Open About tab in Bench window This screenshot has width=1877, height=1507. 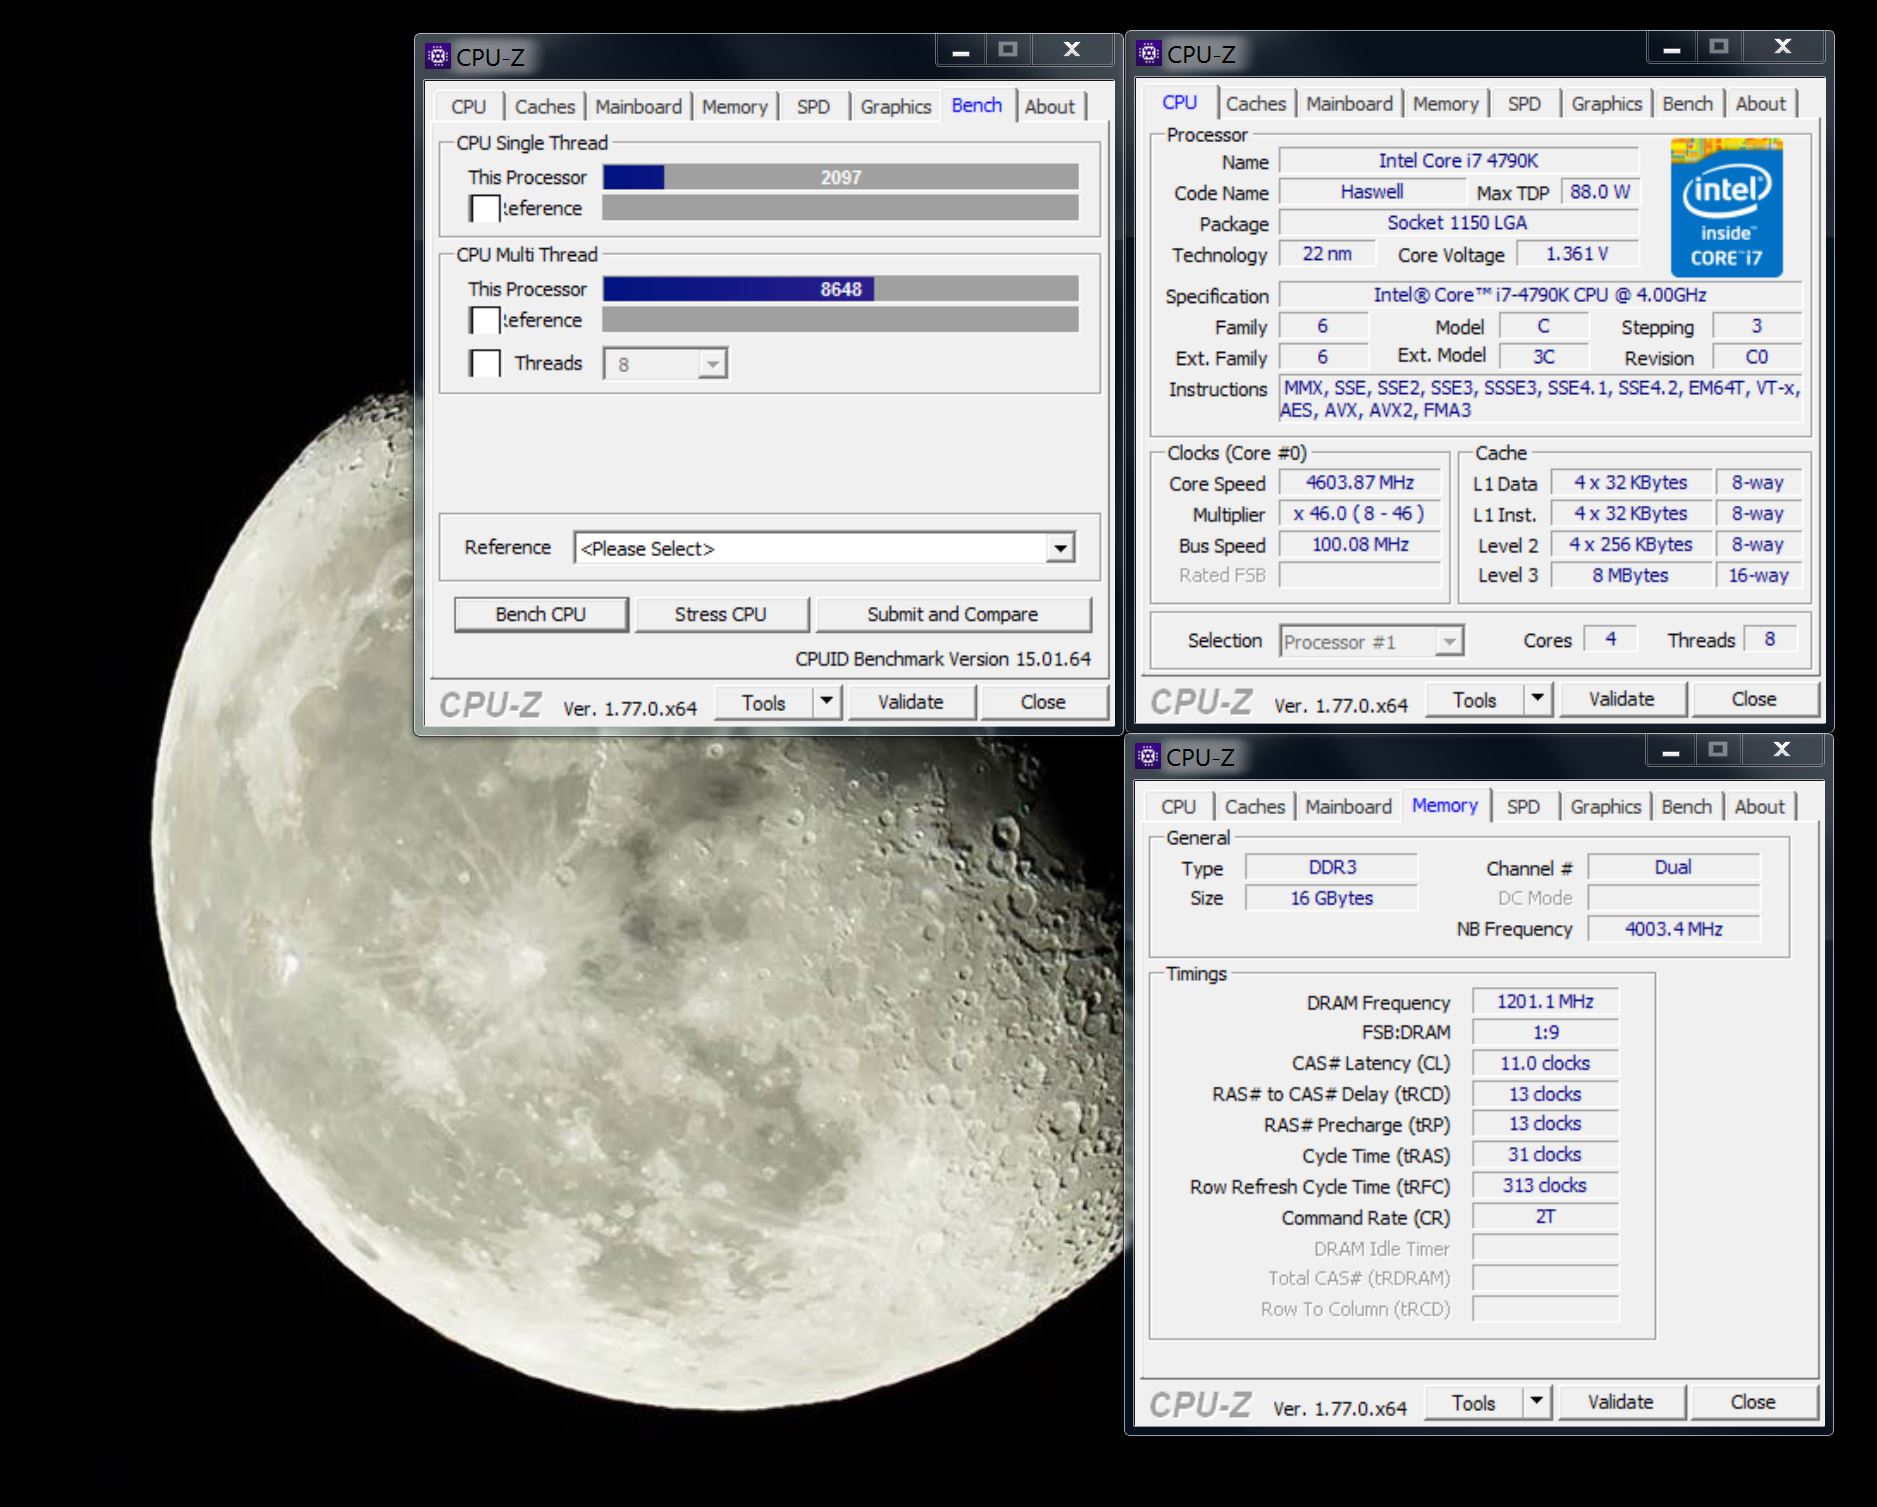(x=1050, y=107)
